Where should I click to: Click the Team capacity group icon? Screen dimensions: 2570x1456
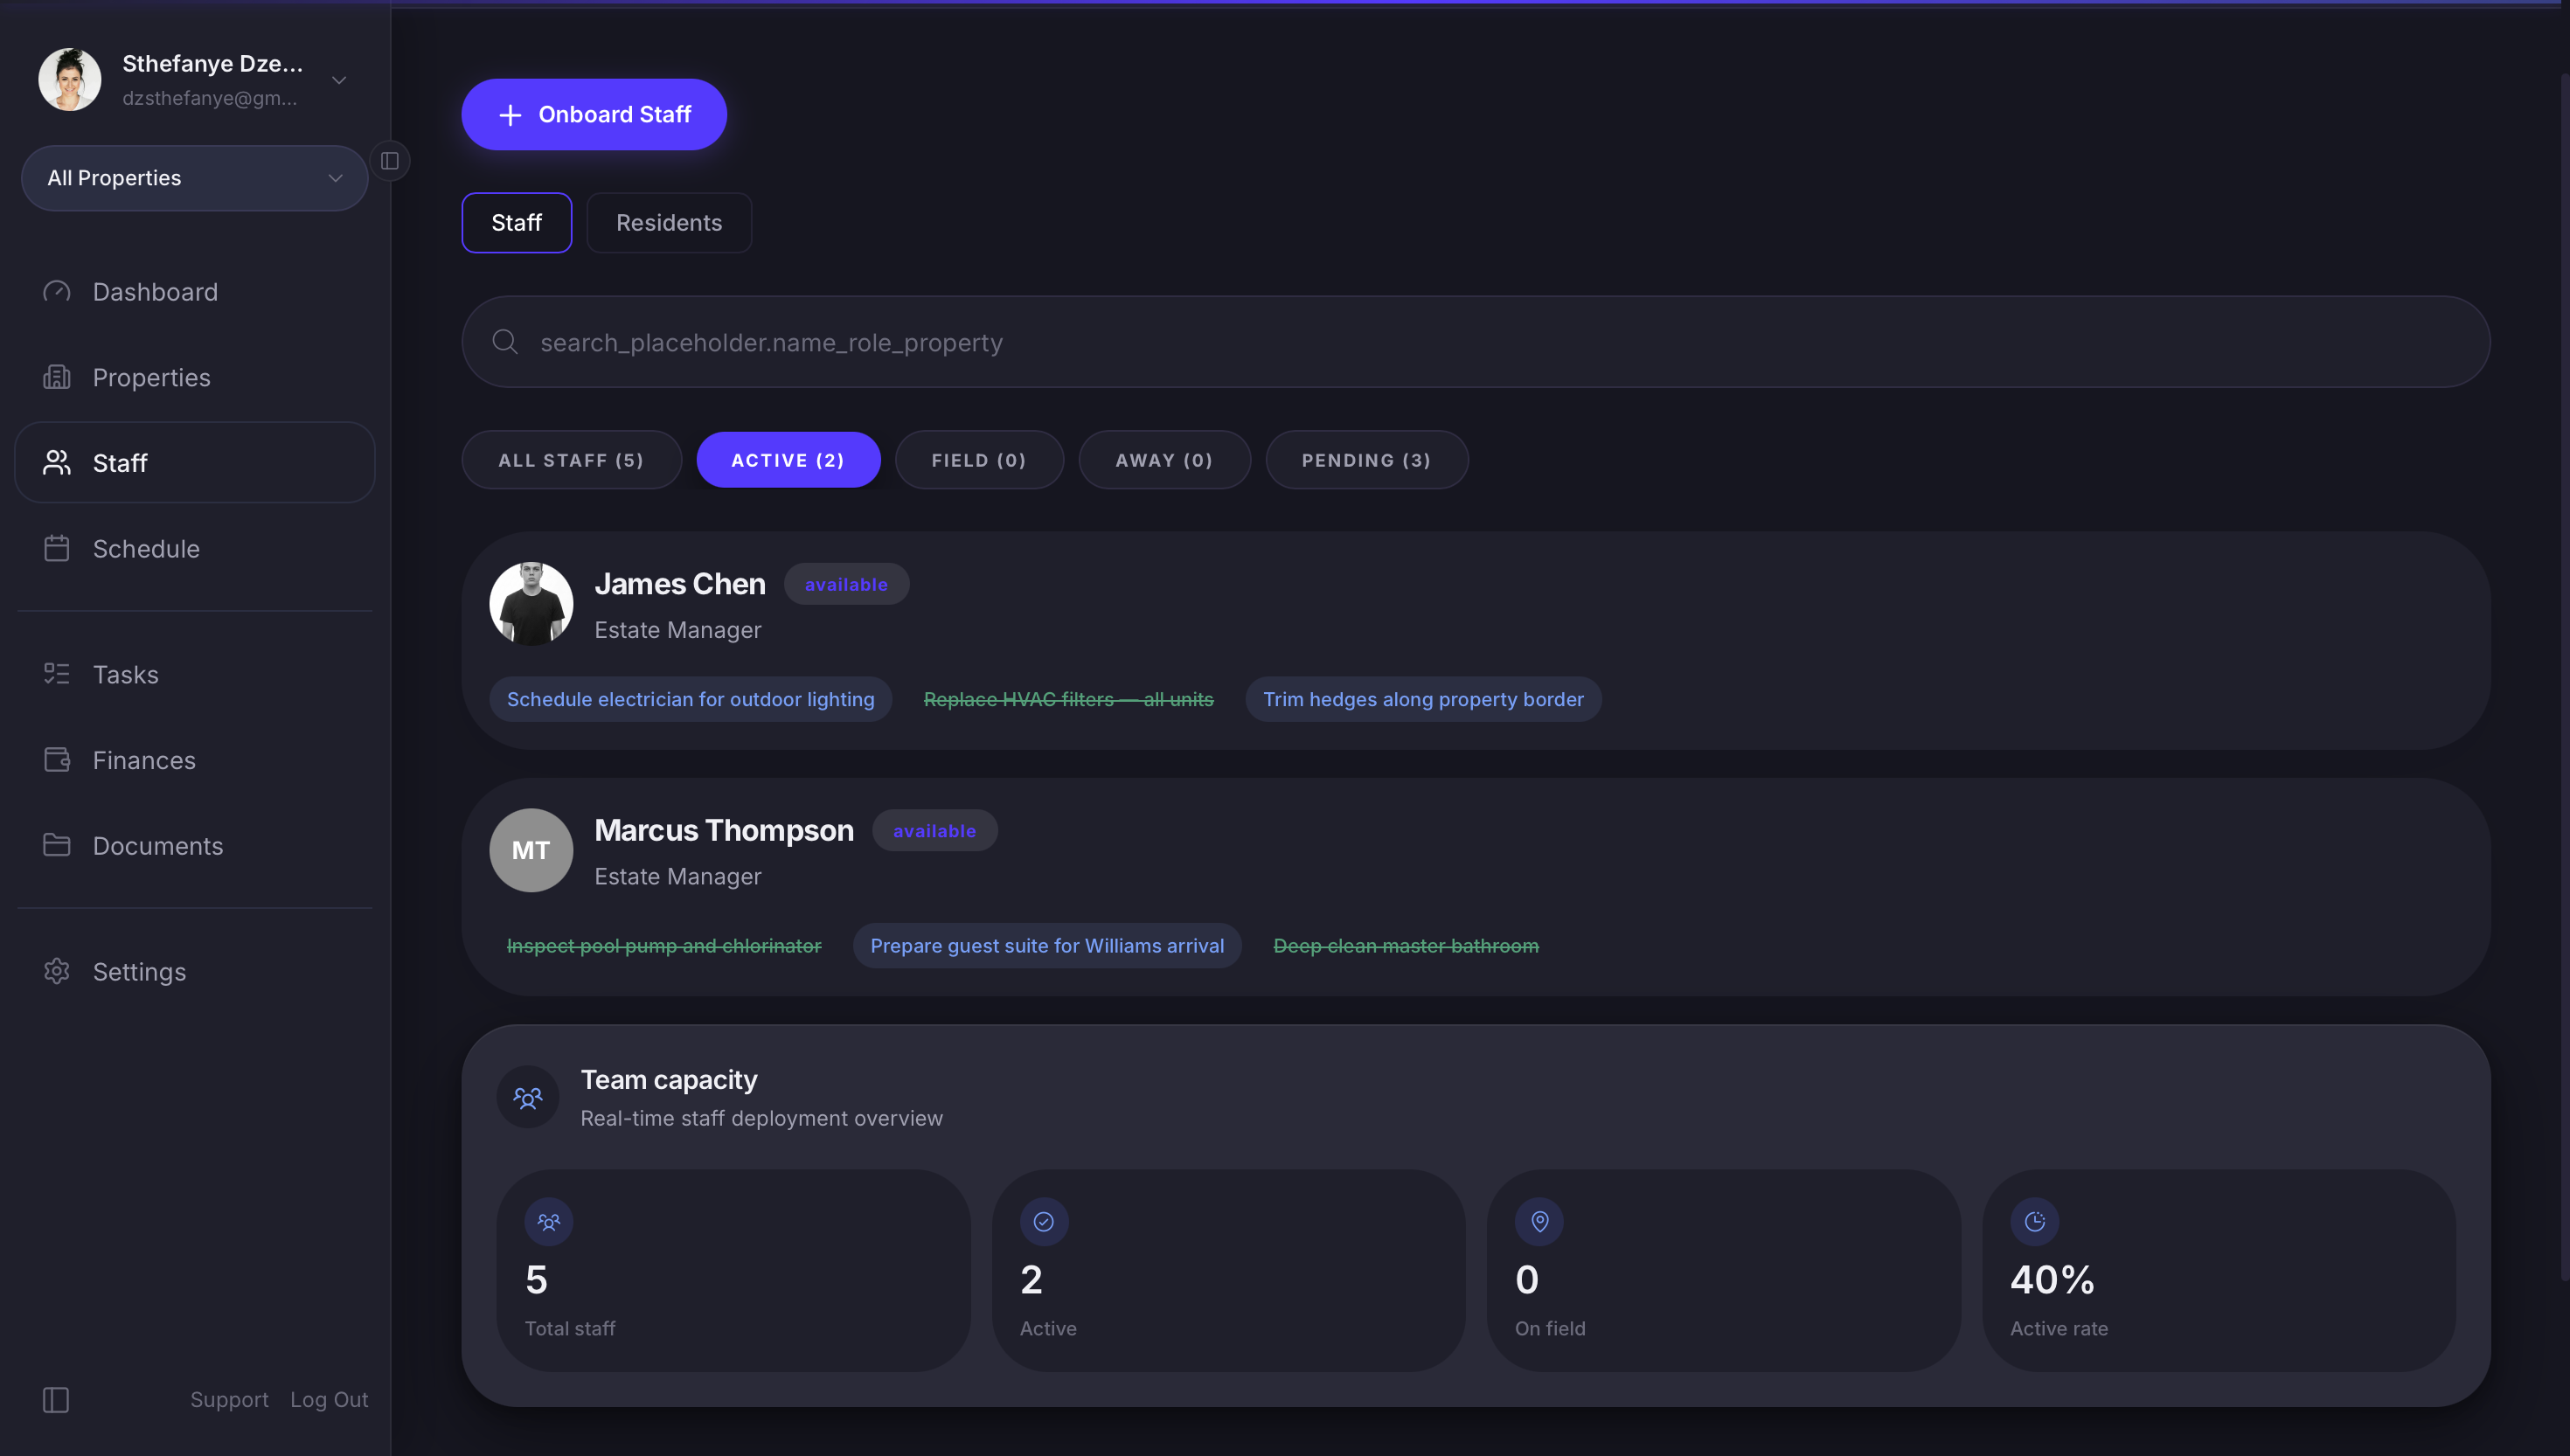528,1097
